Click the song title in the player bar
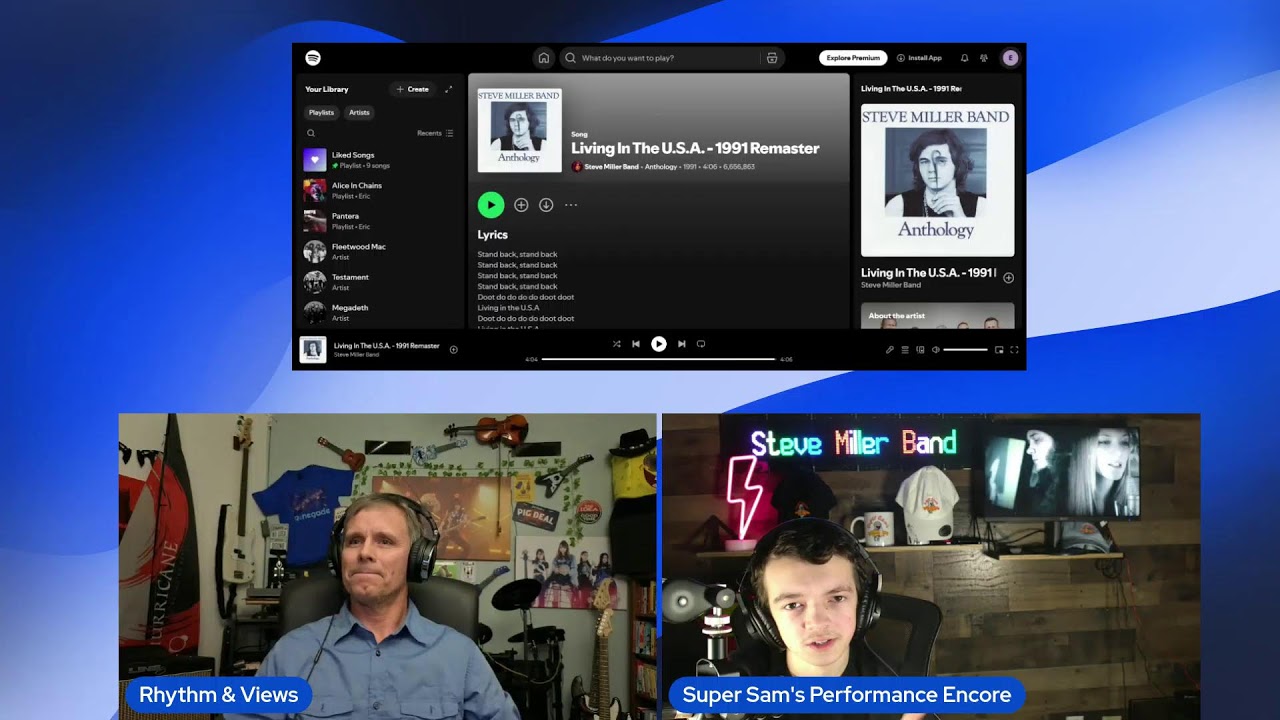Screen dimensions: 1280x720 (x=386, y=345)
